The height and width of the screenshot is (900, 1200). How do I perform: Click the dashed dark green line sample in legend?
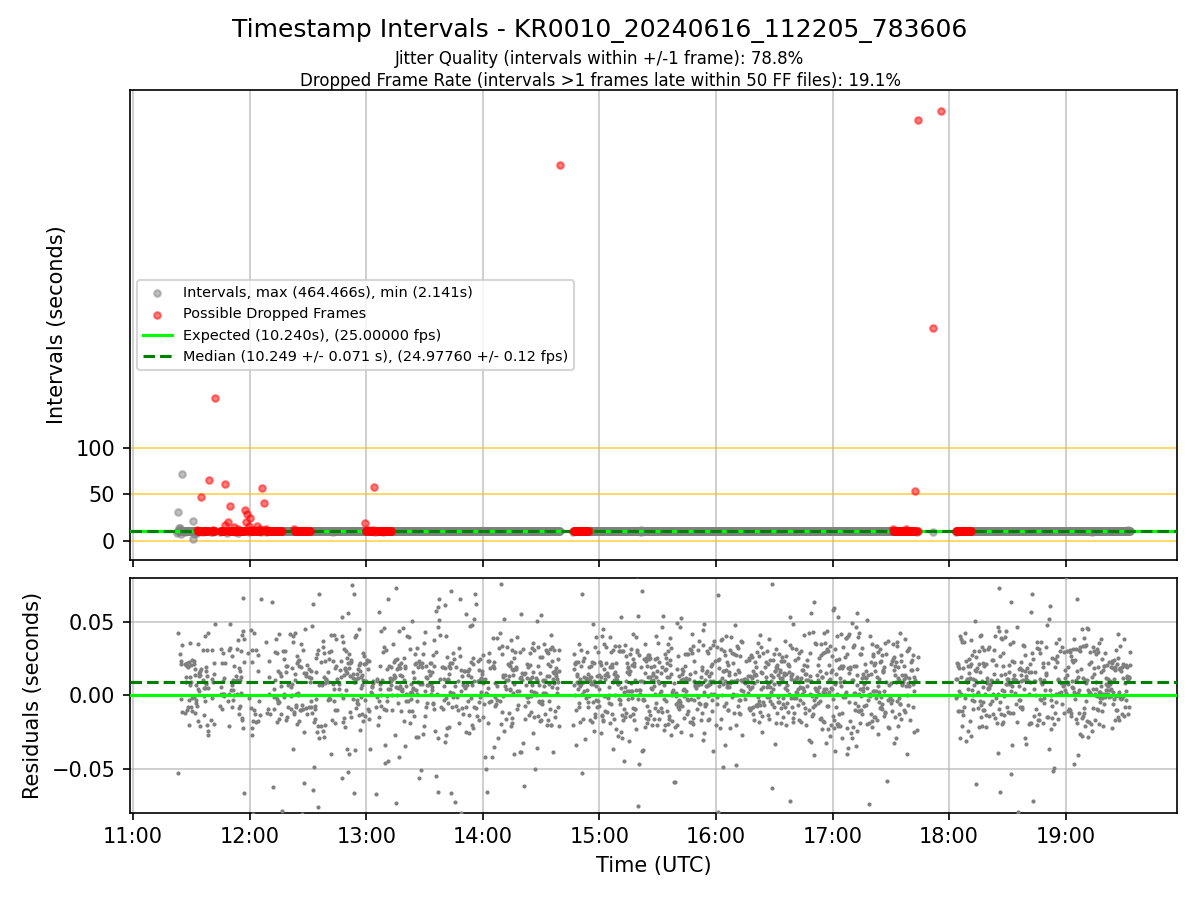point(157,356)
